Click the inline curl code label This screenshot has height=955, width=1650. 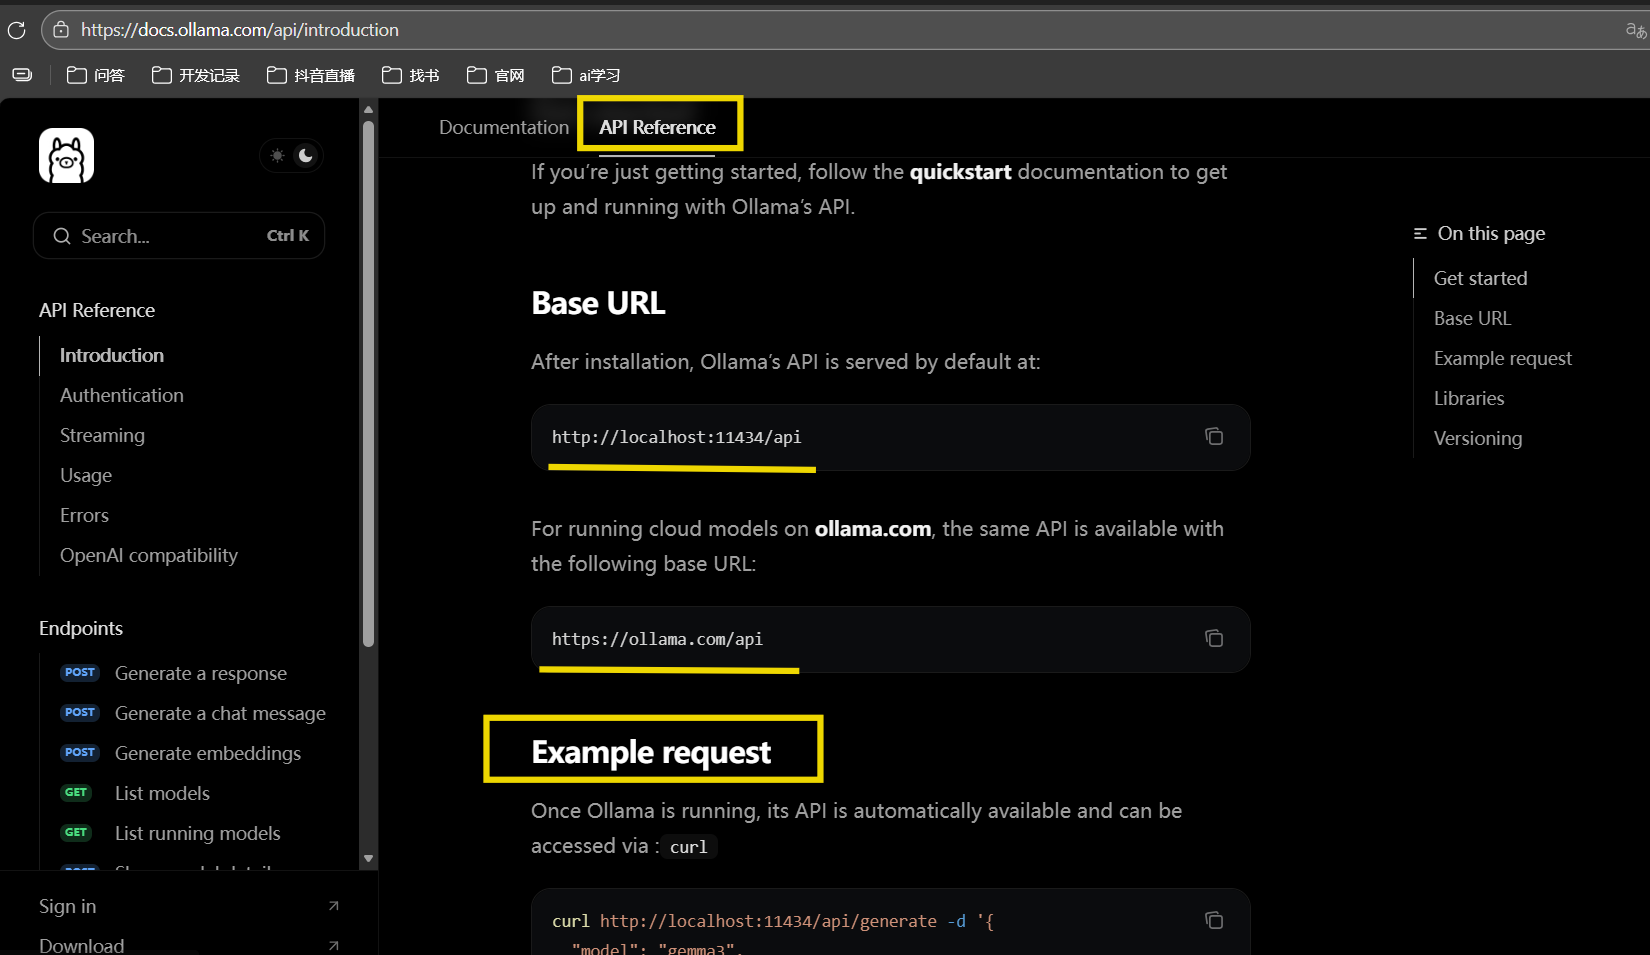tap(689, 847)
